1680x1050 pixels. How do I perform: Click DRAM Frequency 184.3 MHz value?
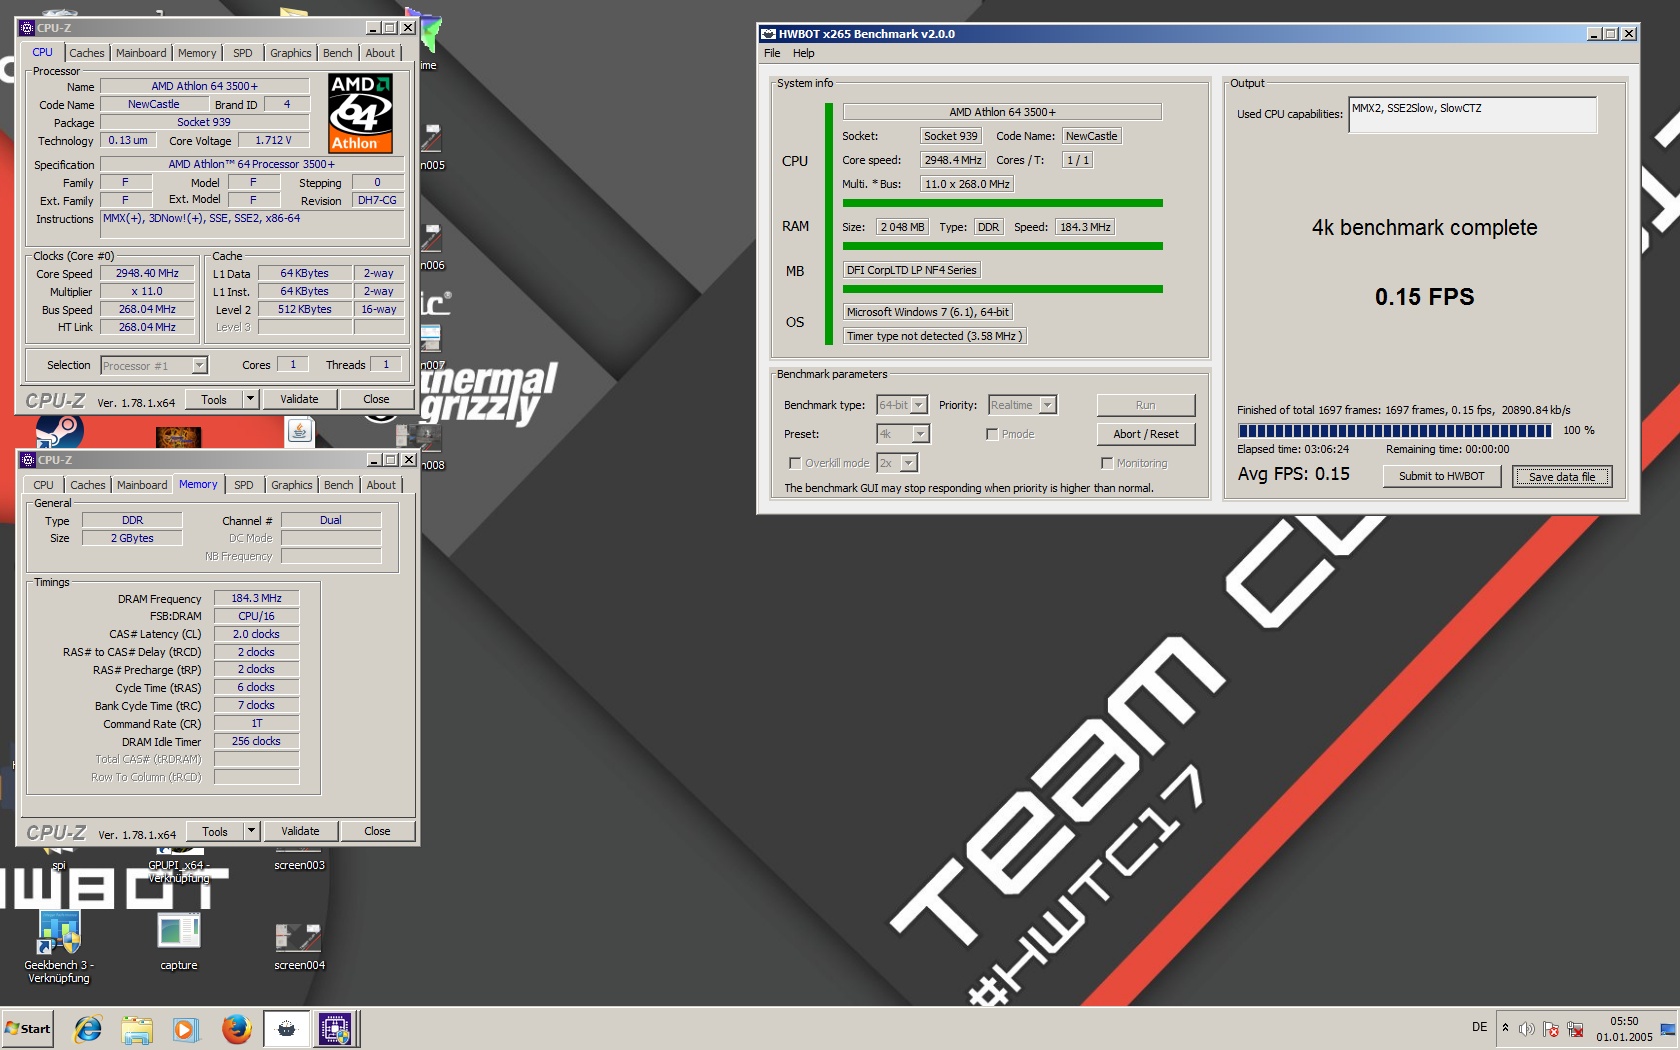(x=257, y=598)
